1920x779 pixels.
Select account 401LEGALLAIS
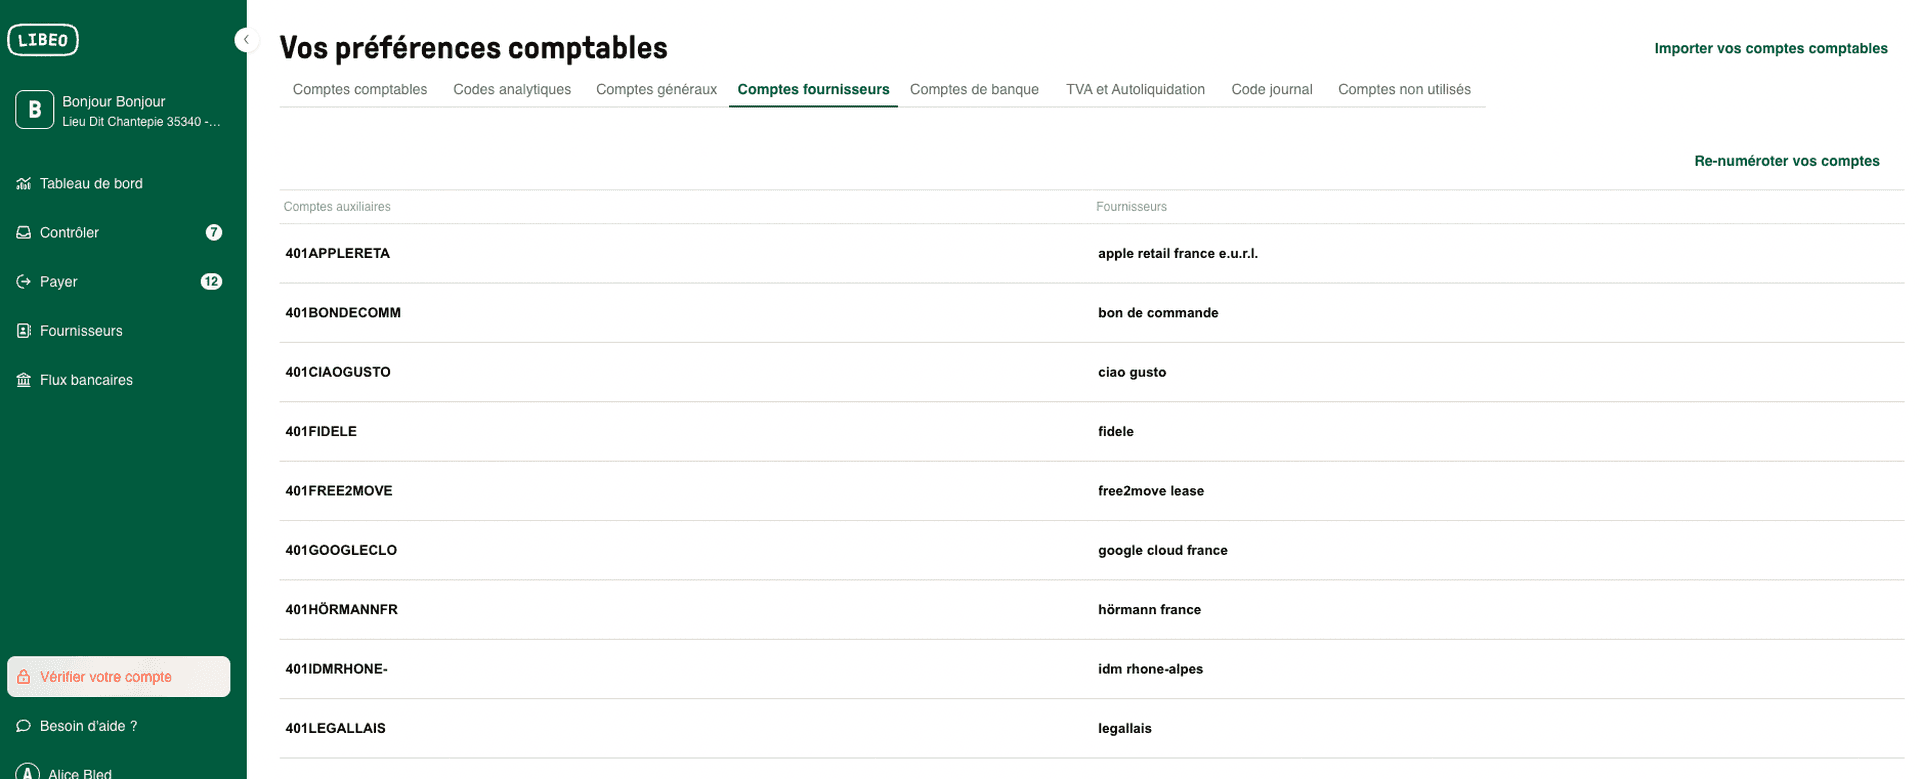pyautogui.click(x=335, y=729)
